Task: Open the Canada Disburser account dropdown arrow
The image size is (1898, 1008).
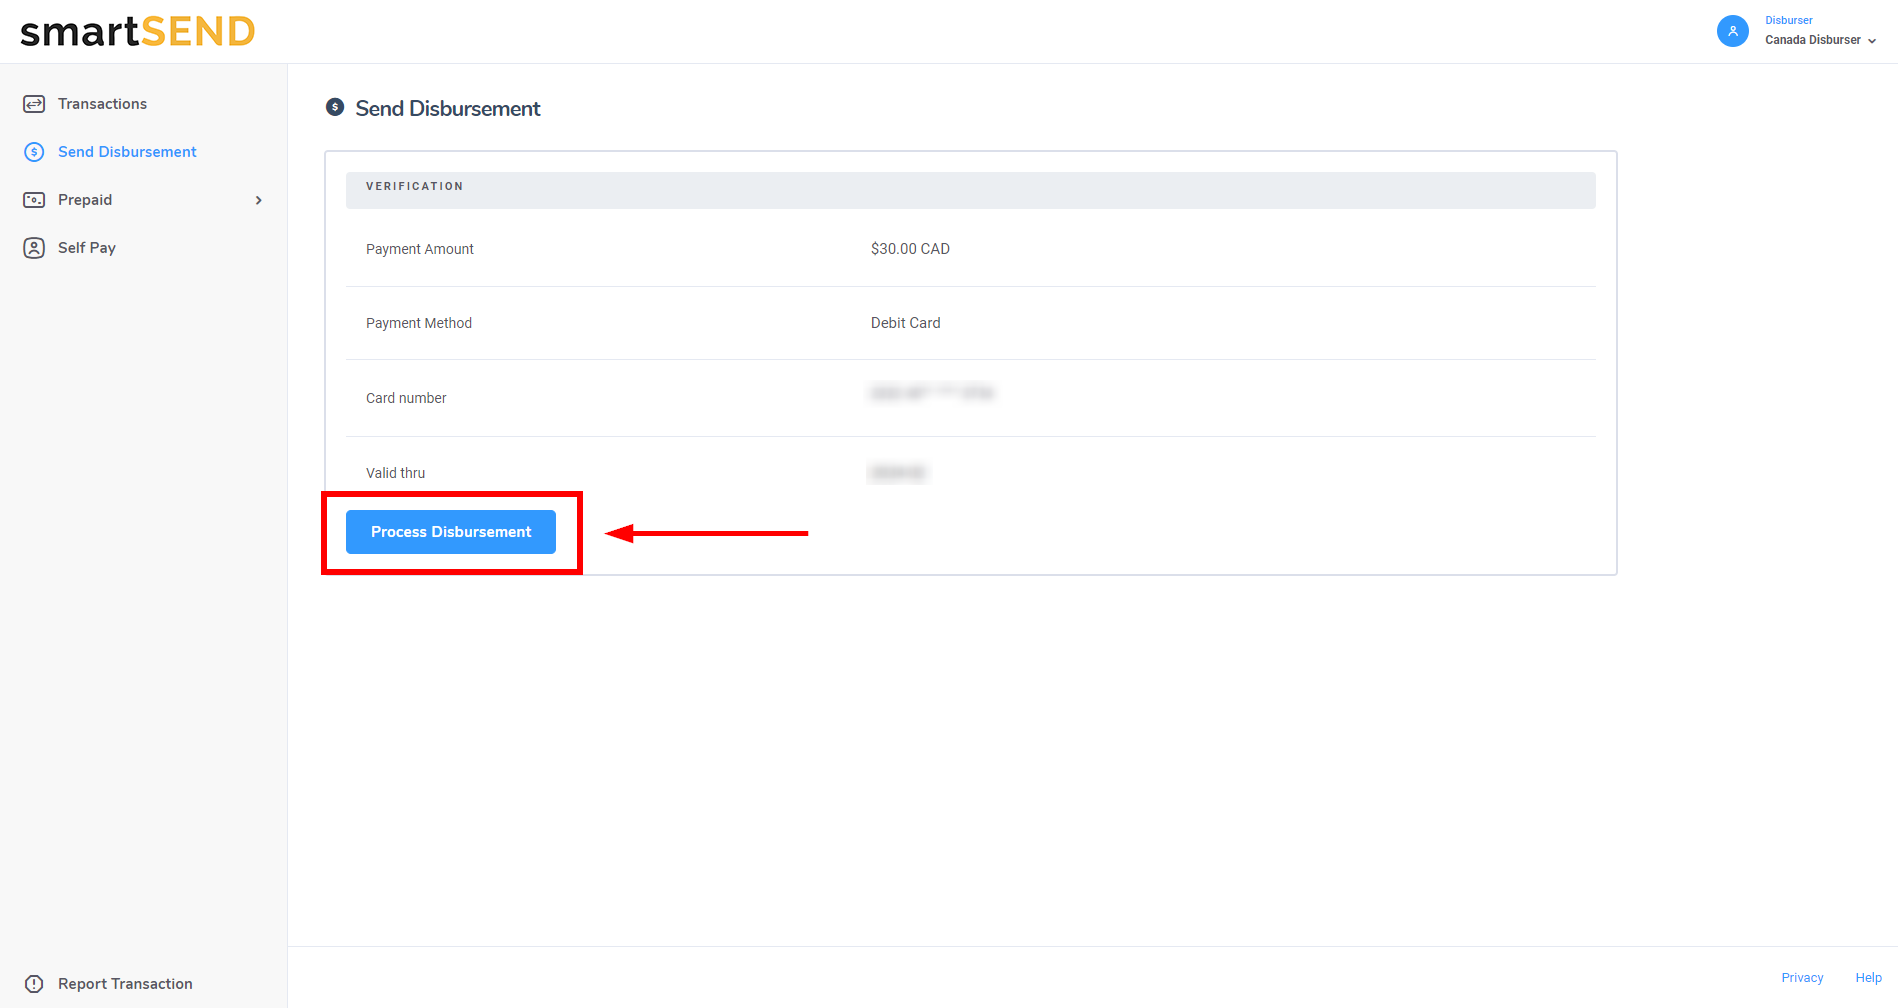Action: (1872, 41)
